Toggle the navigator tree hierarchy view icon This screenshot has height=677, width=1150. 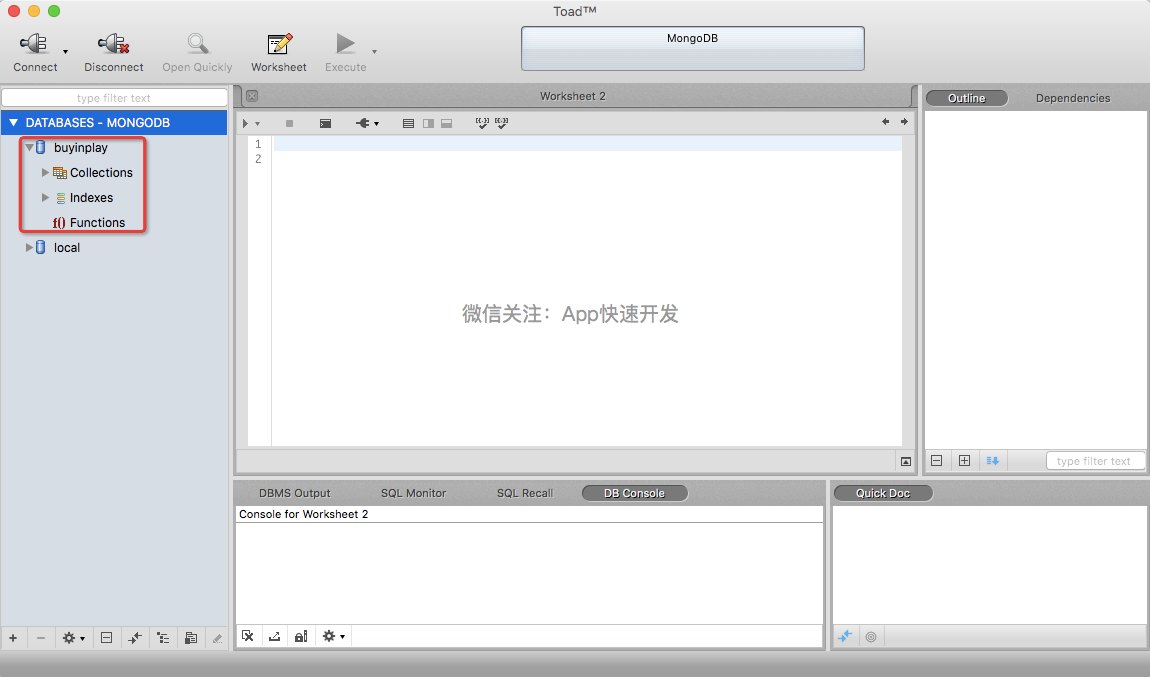click(x=163, y=638)
